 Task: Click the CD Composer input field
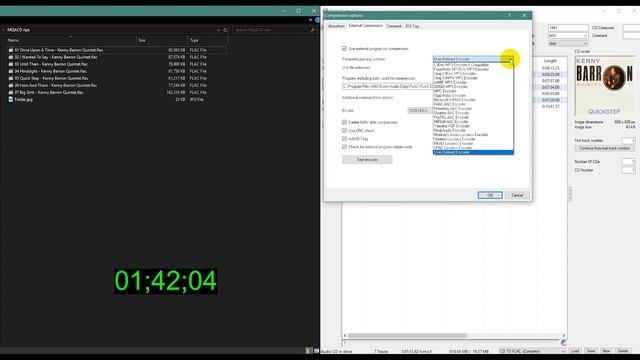pyautogui.click(x=631, y=28)
